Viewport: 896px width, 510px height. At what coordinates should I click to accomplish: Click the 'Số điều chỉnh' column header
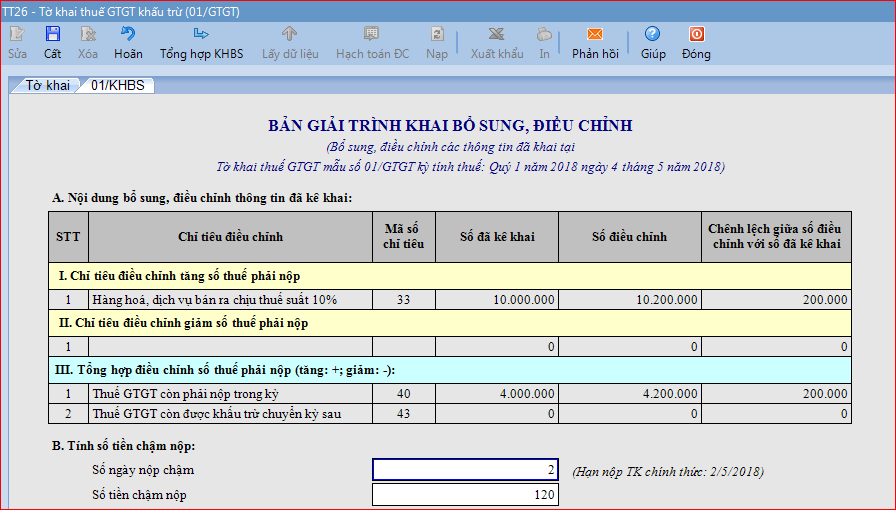(x=630, y=237)
